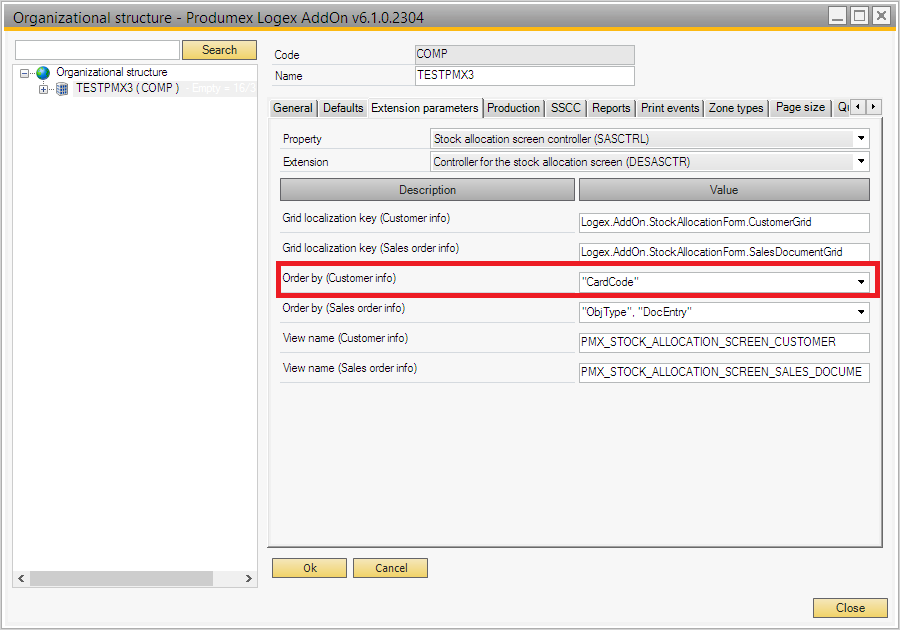
Task: Switch to the Defaults tab
Action: pyautogui.click(x=343, y=108)
